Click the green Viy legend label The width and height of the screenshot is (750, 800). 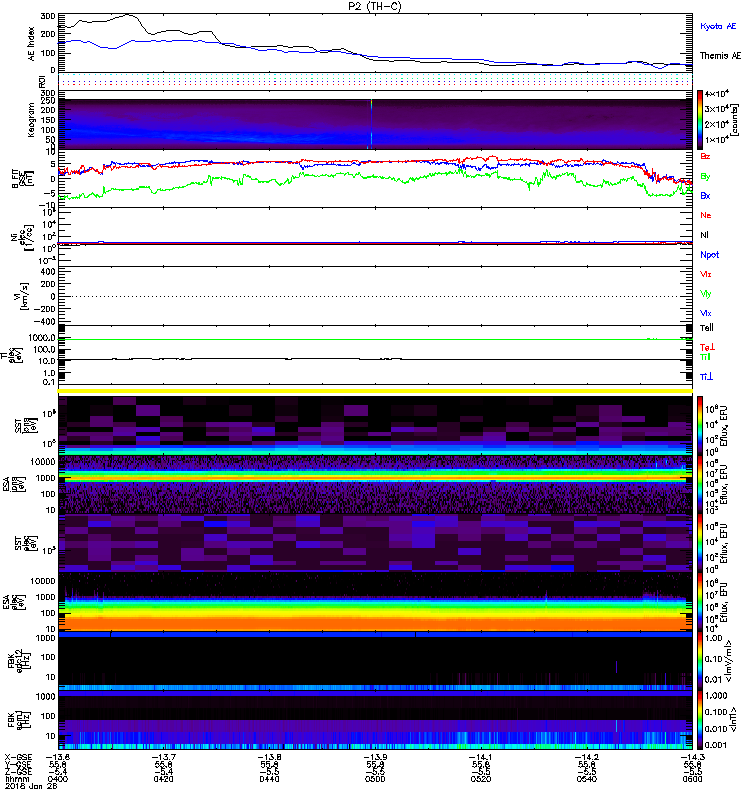click(x=706, y=294)
